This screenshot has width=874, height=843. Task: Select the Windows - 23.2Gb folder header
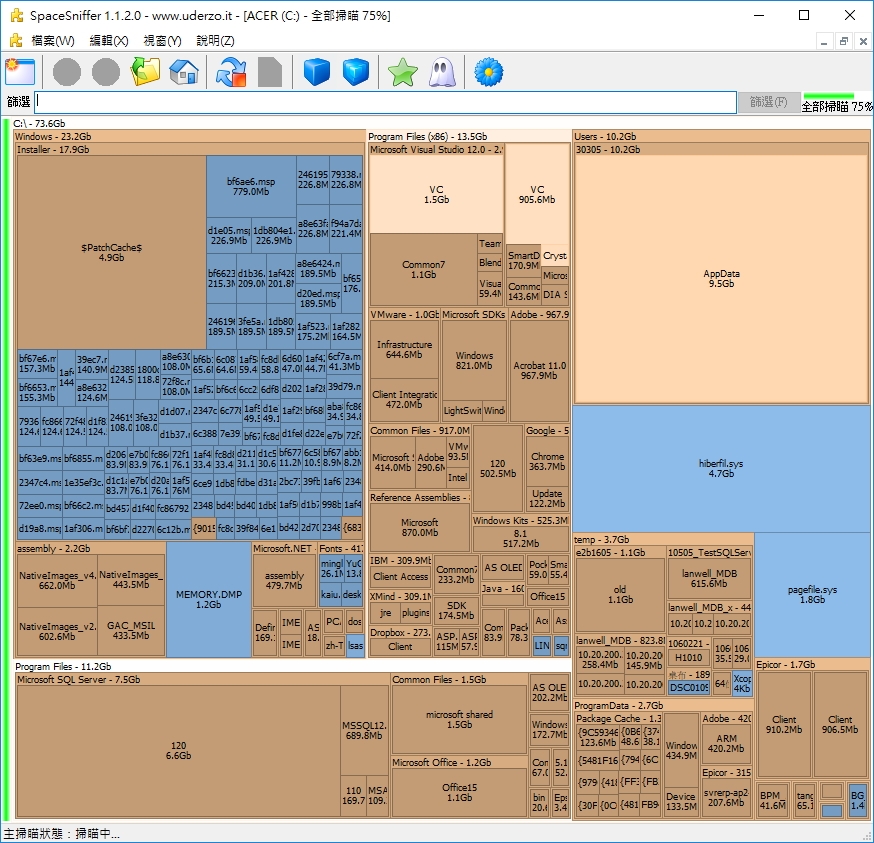190,137
